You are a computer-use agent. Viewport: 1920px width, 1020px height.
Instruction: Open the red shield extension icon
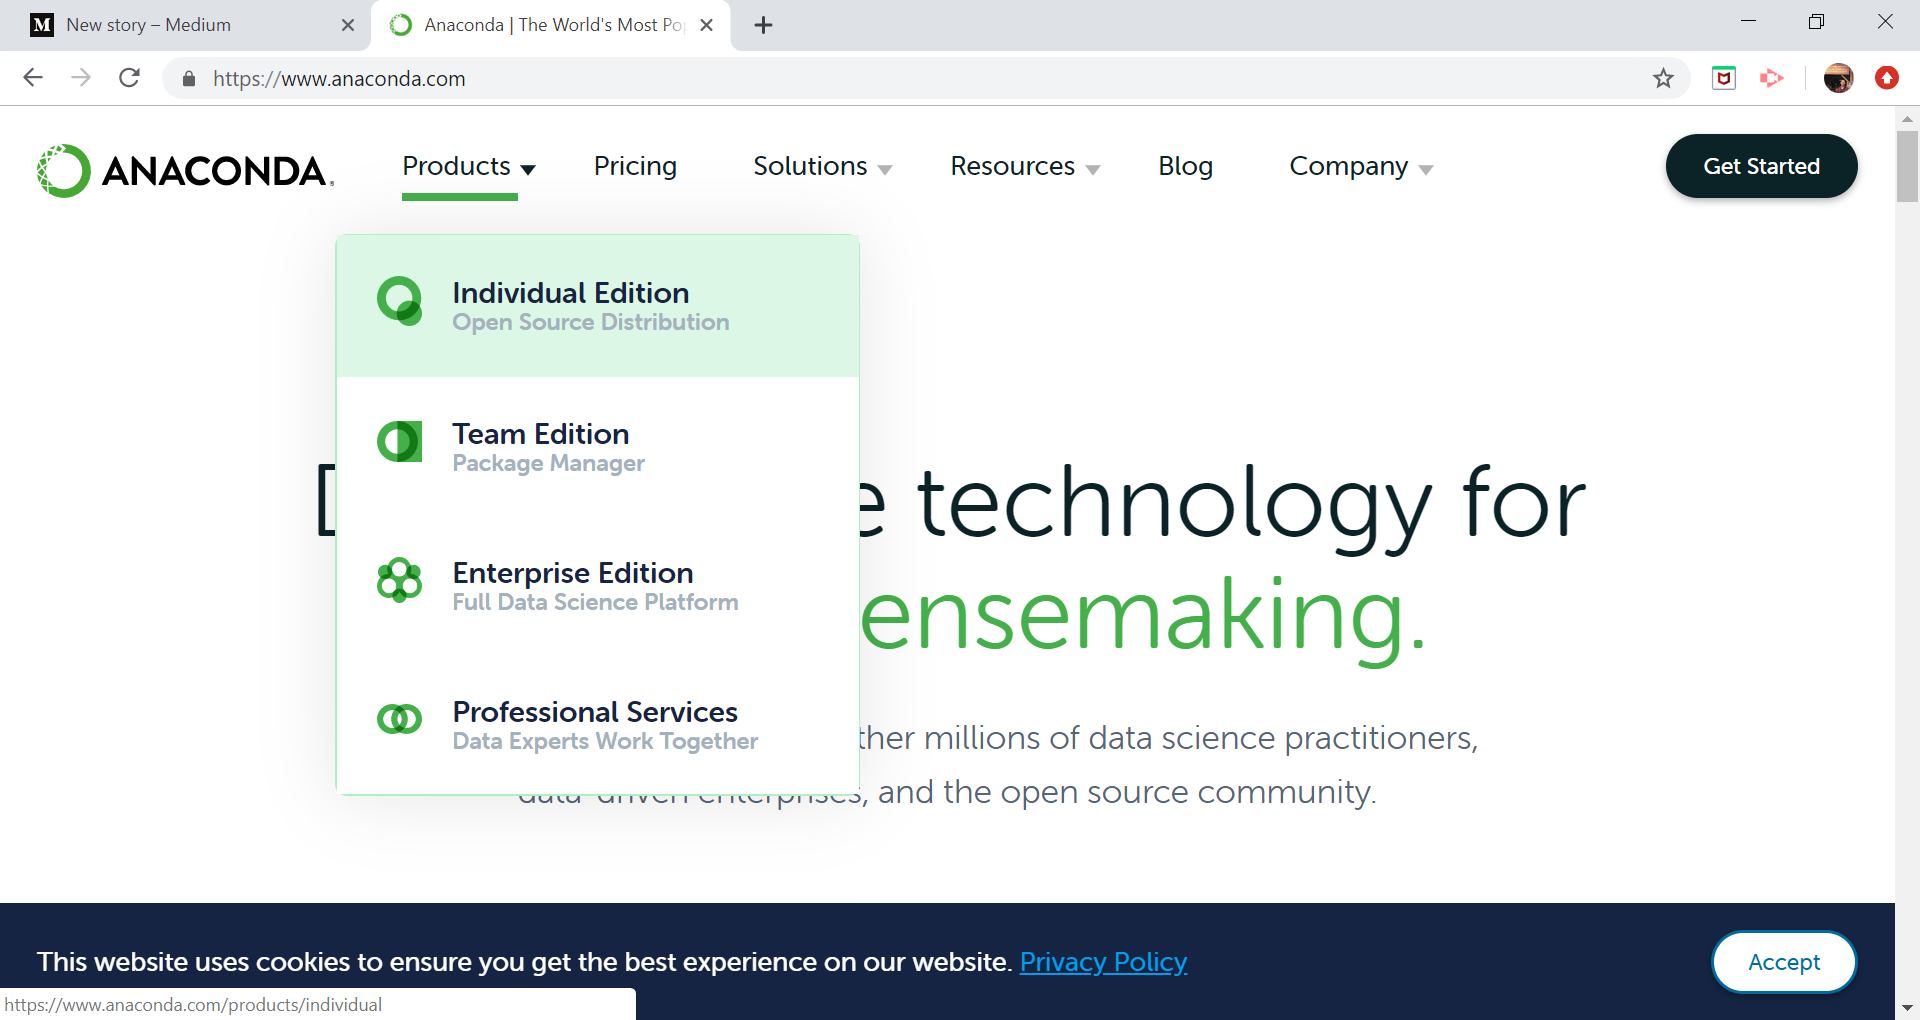pyautogui.click(x=1724, y=78)
